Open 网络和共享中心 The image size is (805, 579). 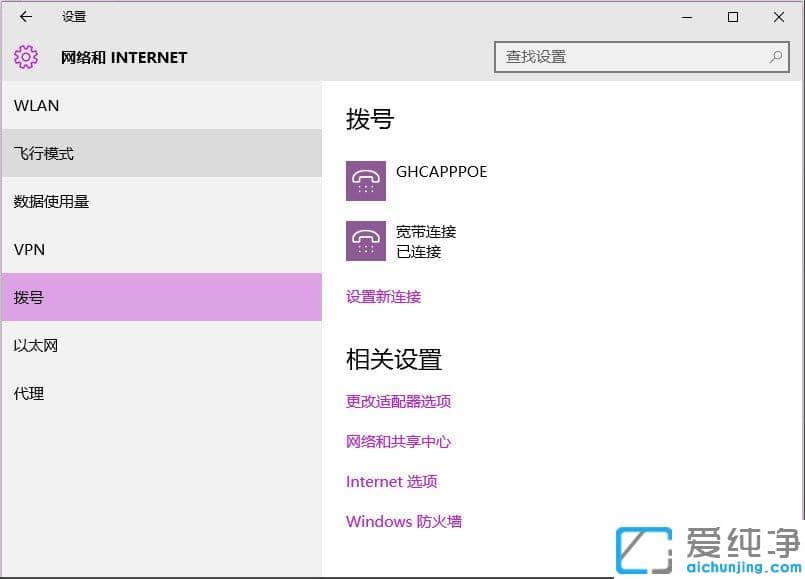point(395,441)
